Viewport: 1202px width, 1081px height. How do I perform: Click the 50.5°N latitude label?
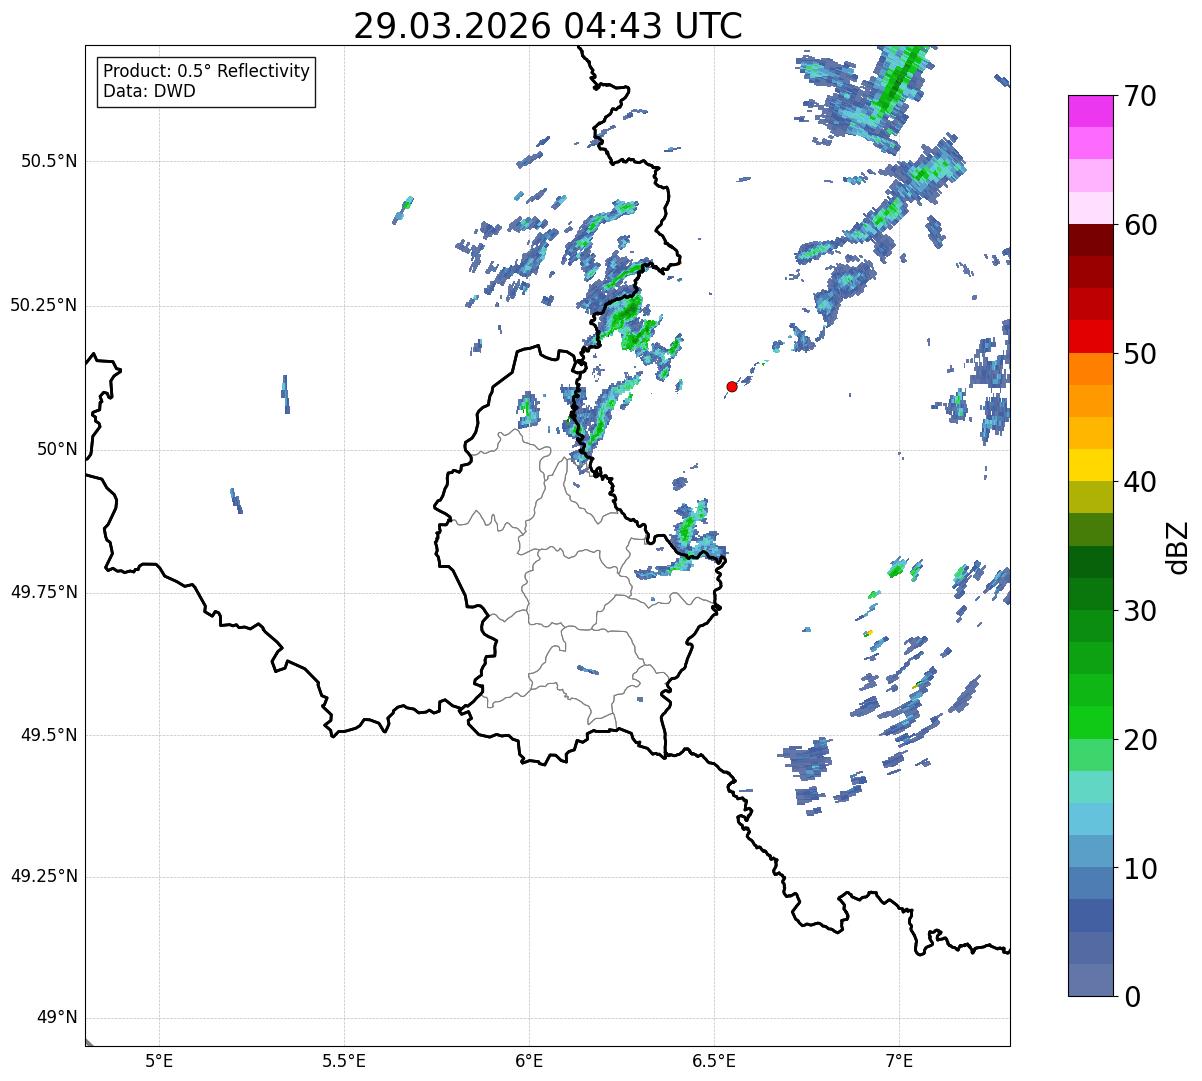[x=49, y=161]
